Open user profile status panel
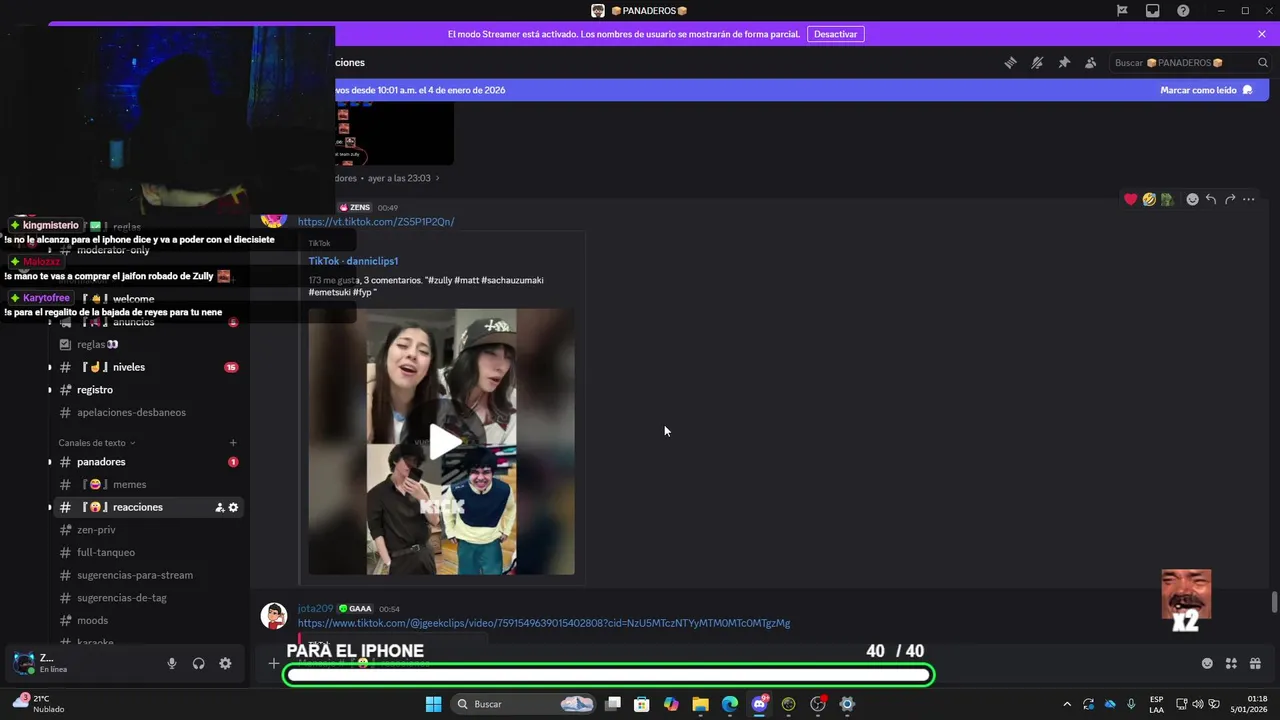 55,663
